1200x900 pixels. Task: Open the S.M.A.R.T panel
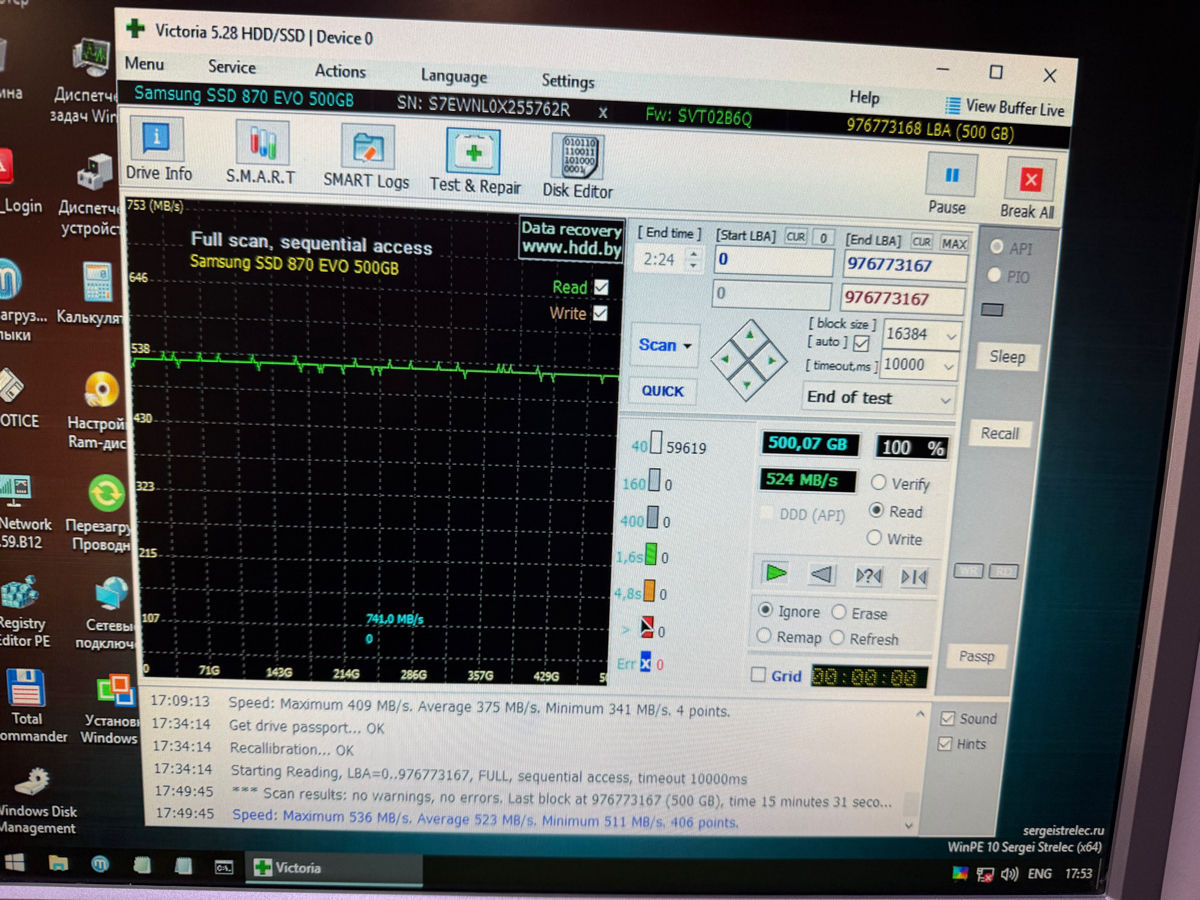[x=261, y=153]
